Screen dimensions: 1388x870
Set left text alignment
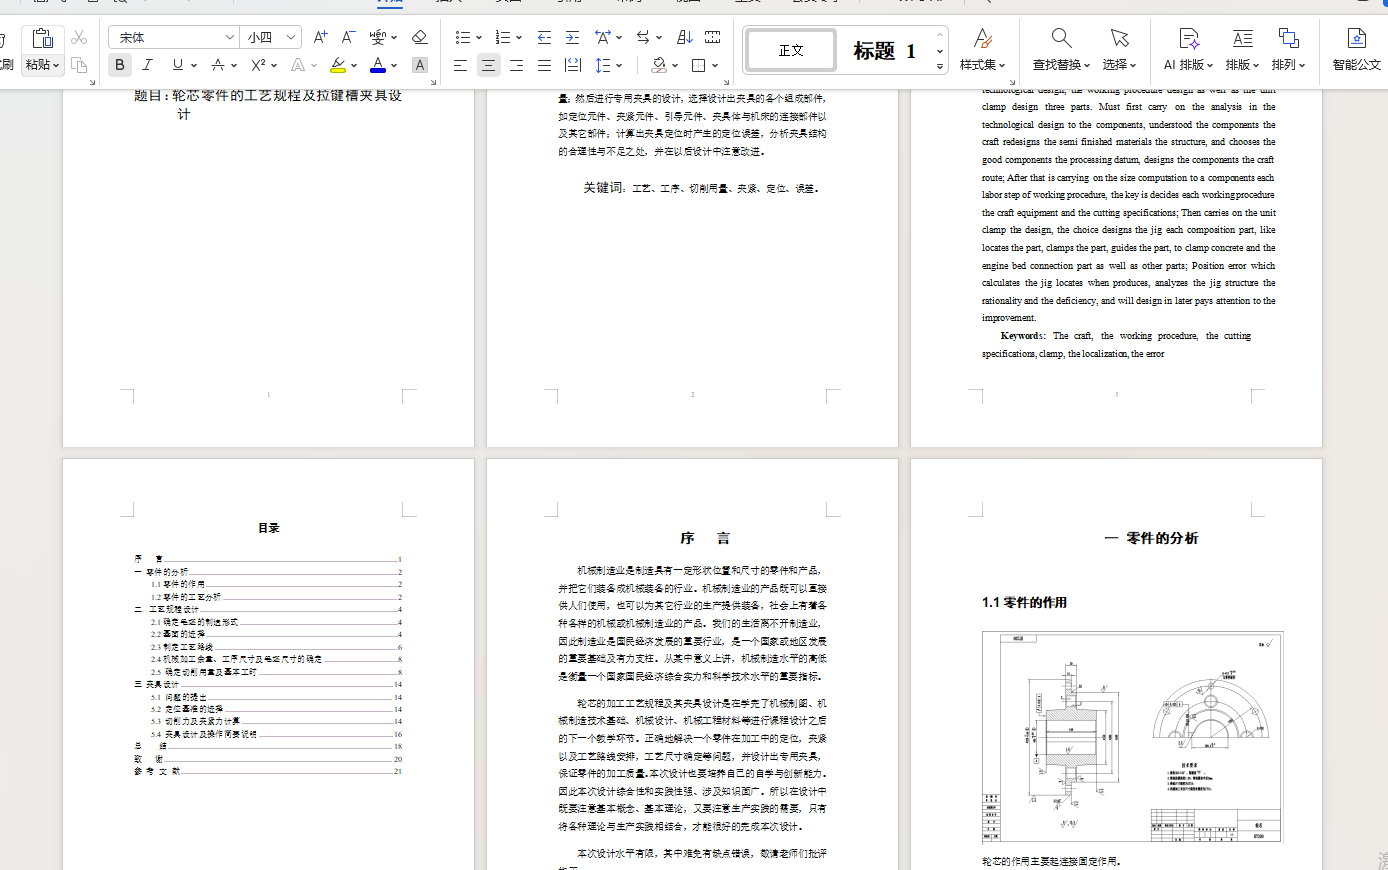click(460, 65)
